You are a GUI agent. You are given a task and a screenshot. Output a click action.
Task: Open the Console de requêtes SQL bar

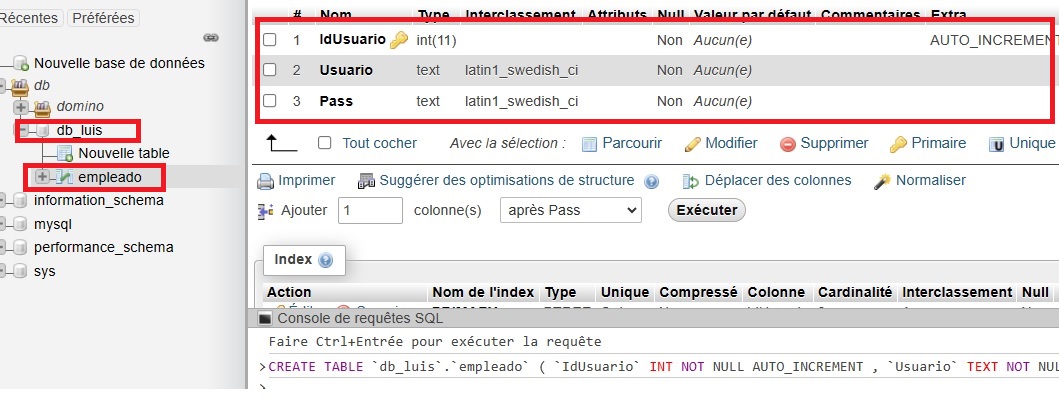[653, 319]
